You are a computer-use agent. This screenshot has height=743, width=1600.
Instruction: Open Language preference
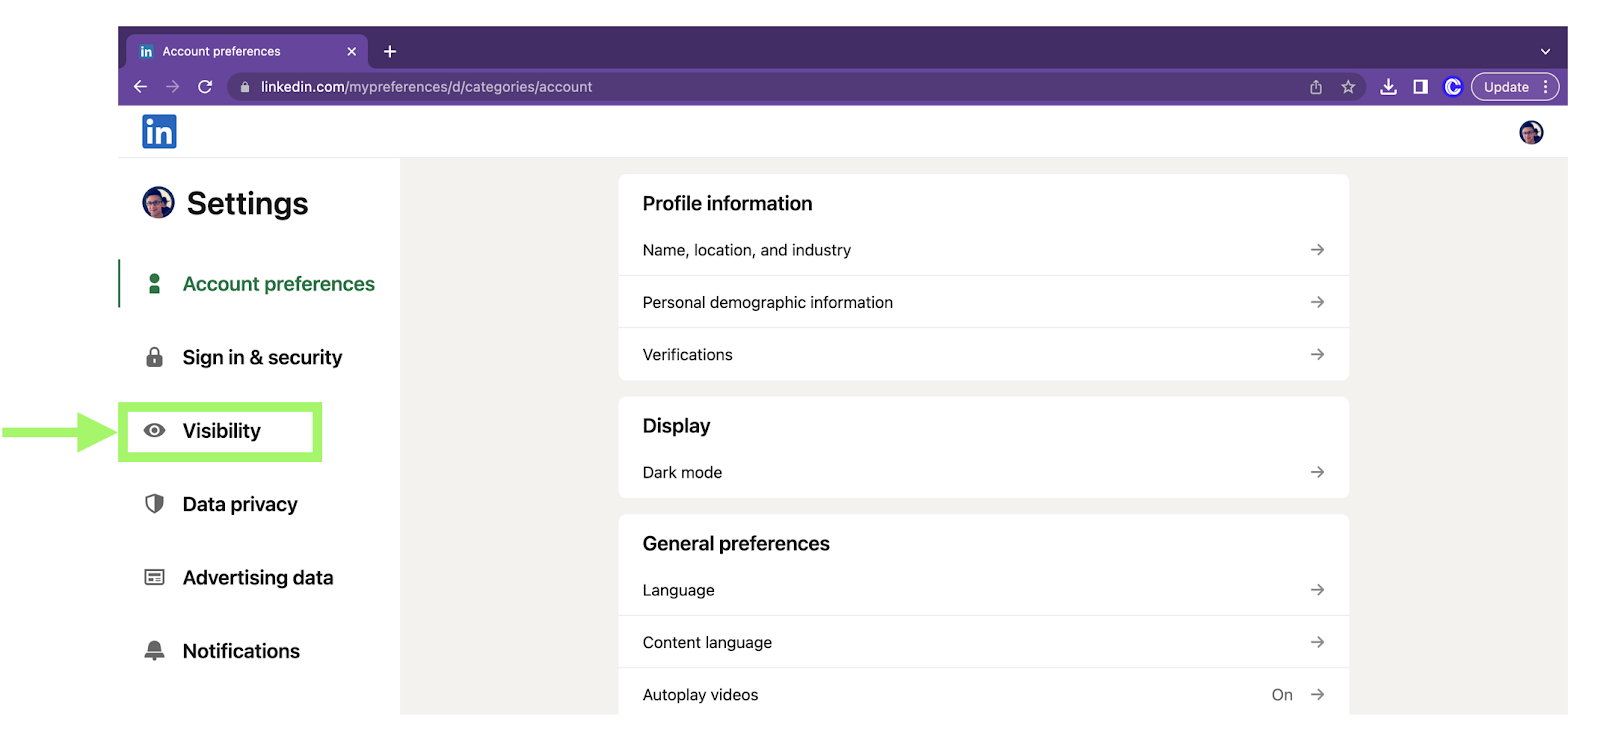(983, 590)
